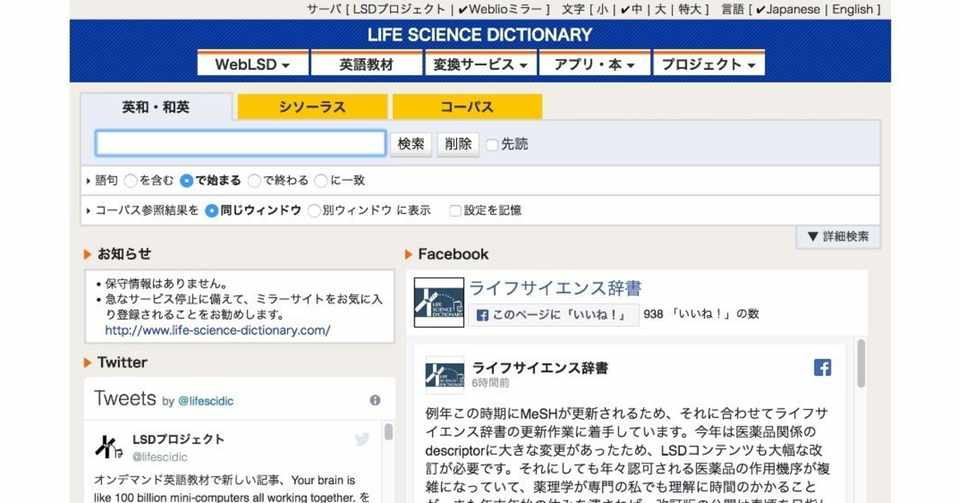This screenshot has height=503, width=960.
Task: Click the Twitter section heading
Action: point(122,362)
